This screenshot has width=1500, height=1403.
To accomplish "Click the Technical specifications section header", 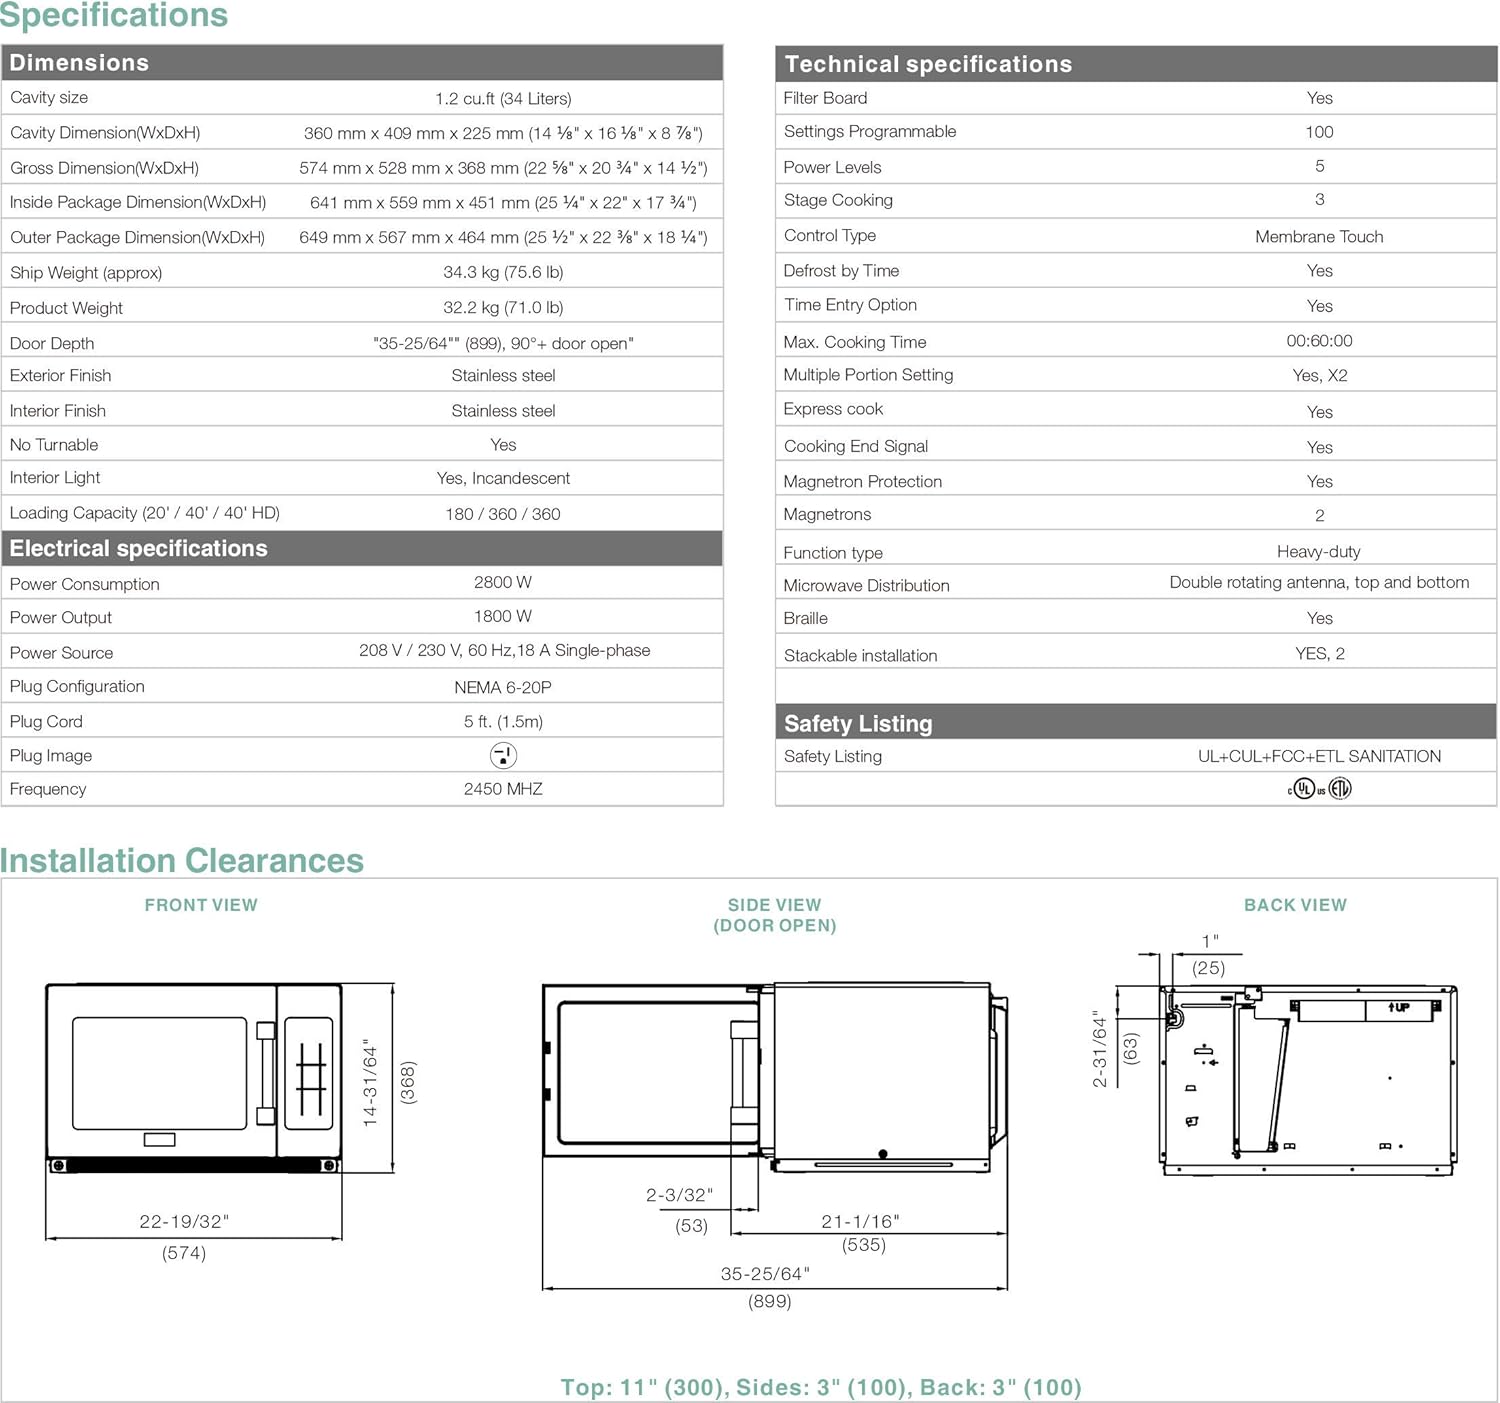I will point(928,64).
